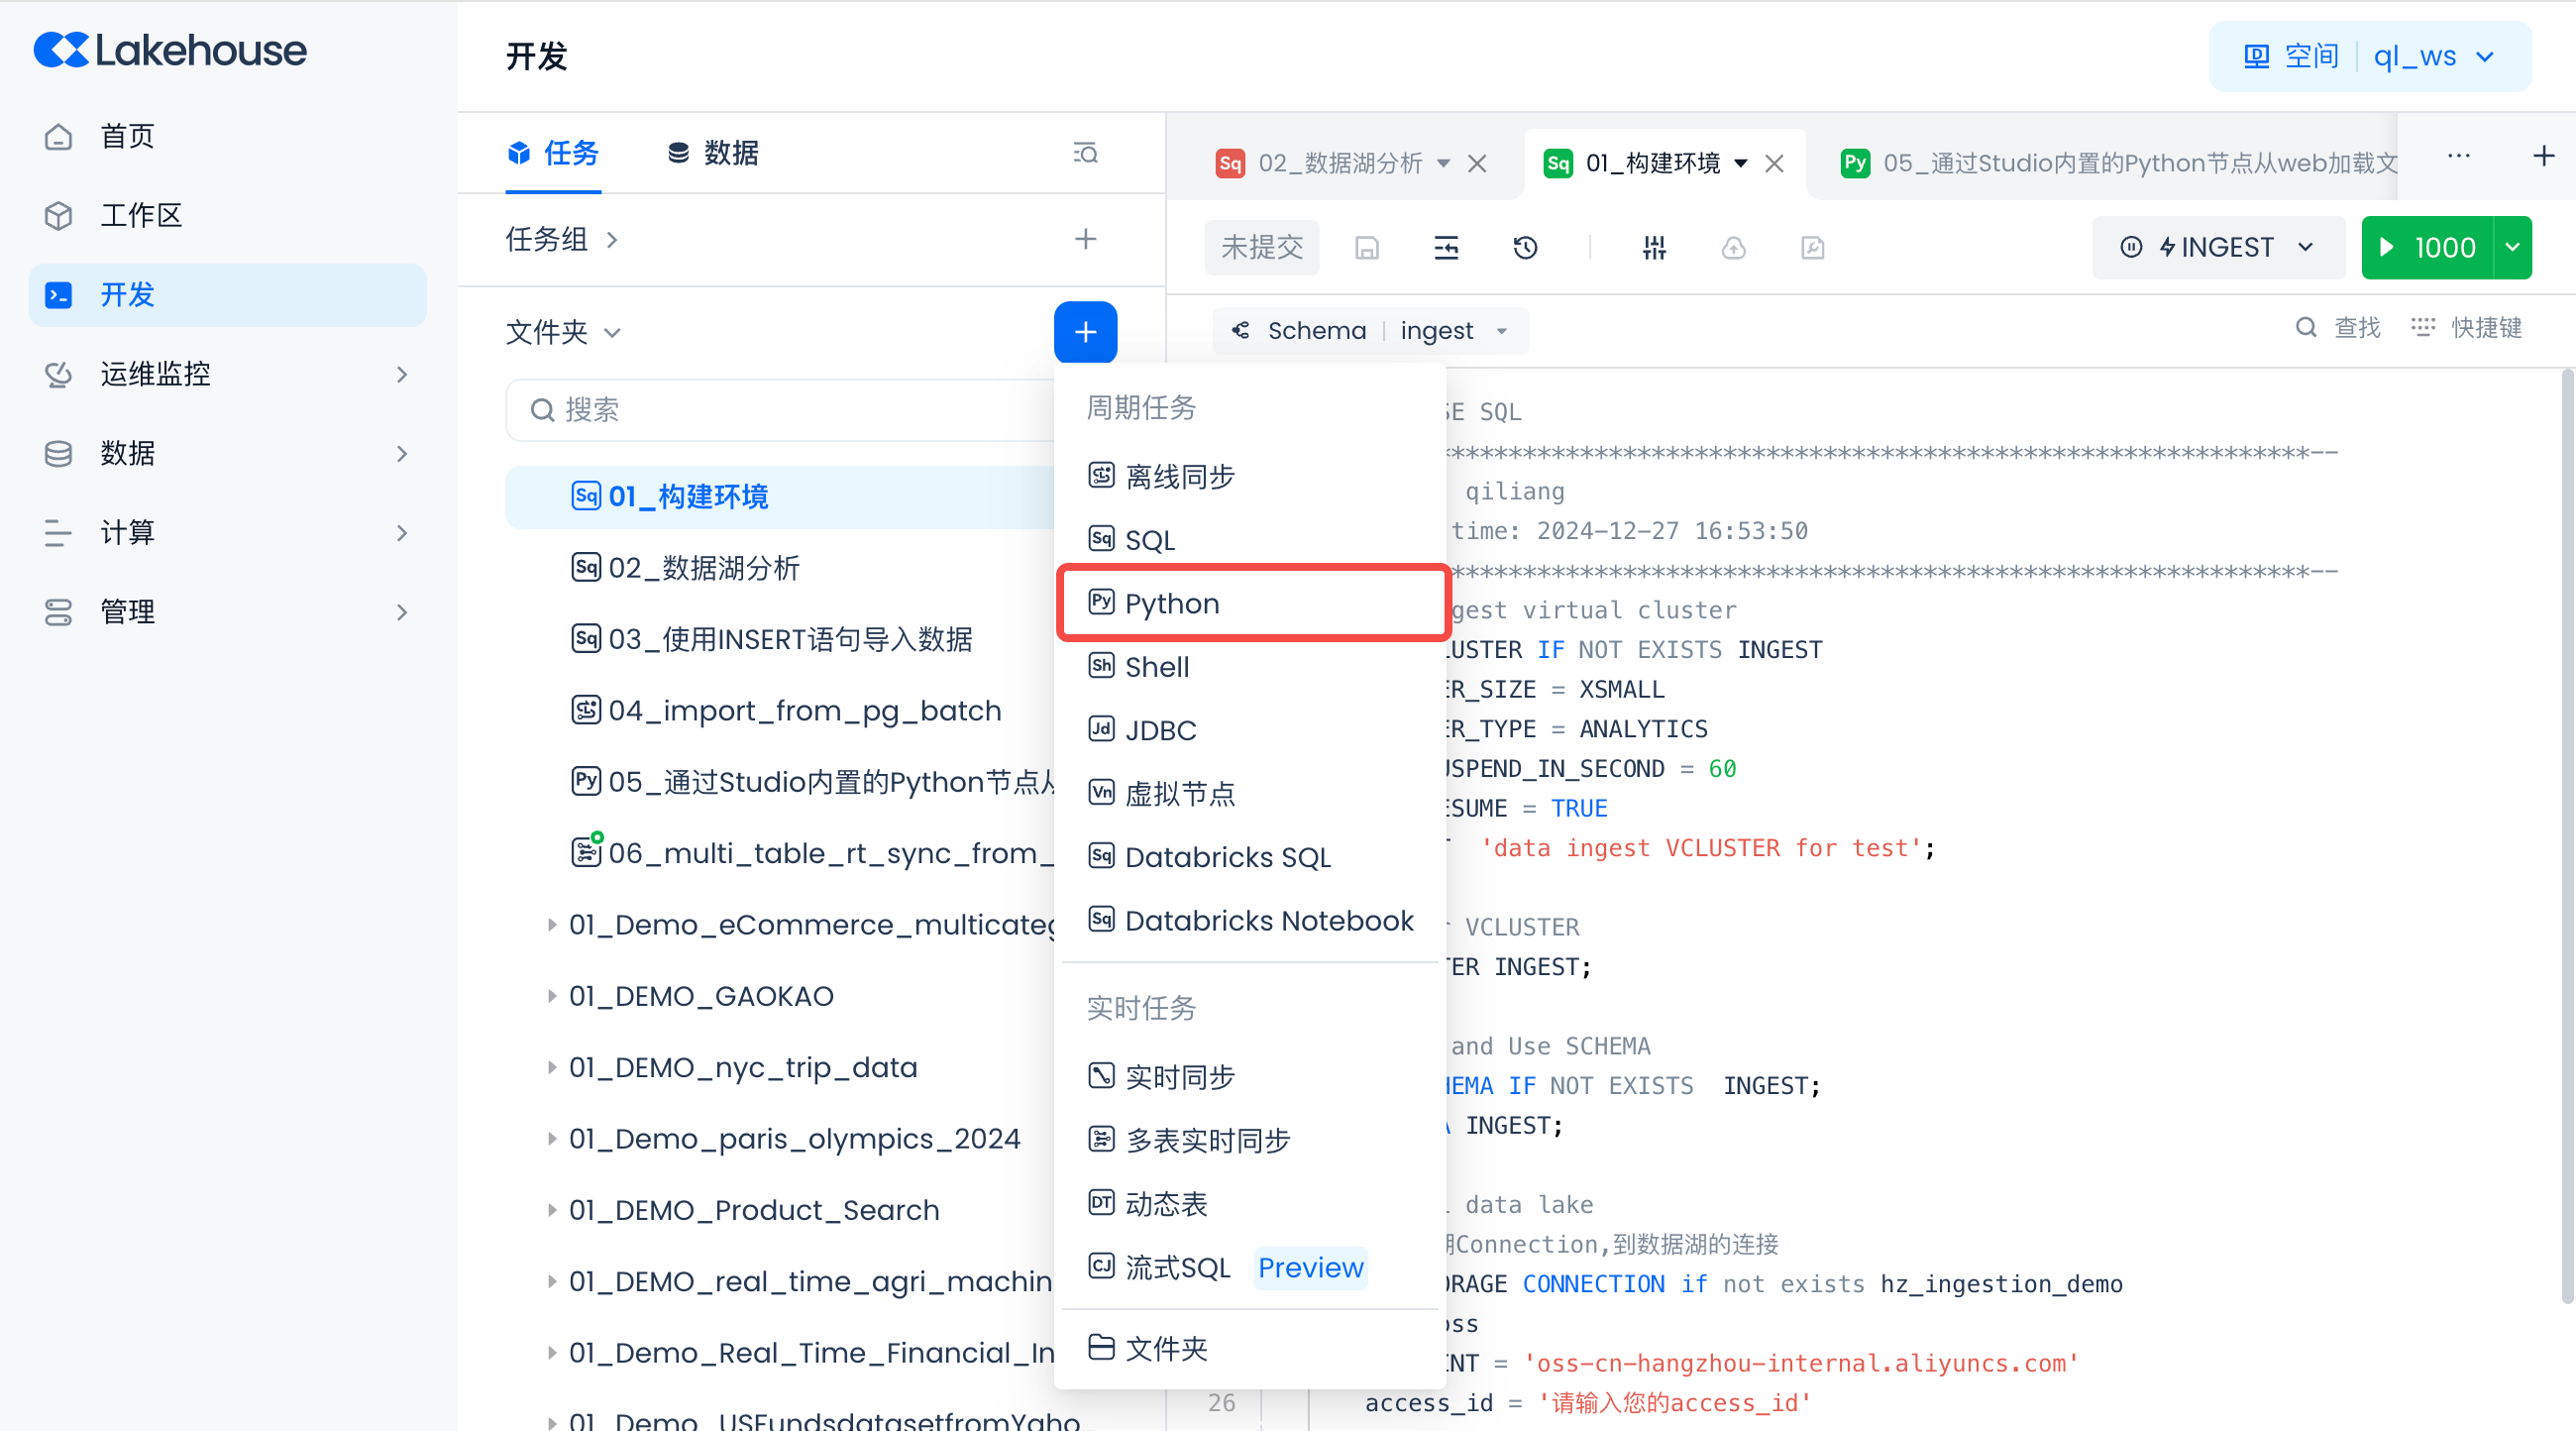Click the task list search filter icon
Viewport: 2576px width, 1431px height.
(x=1085, y=153)
